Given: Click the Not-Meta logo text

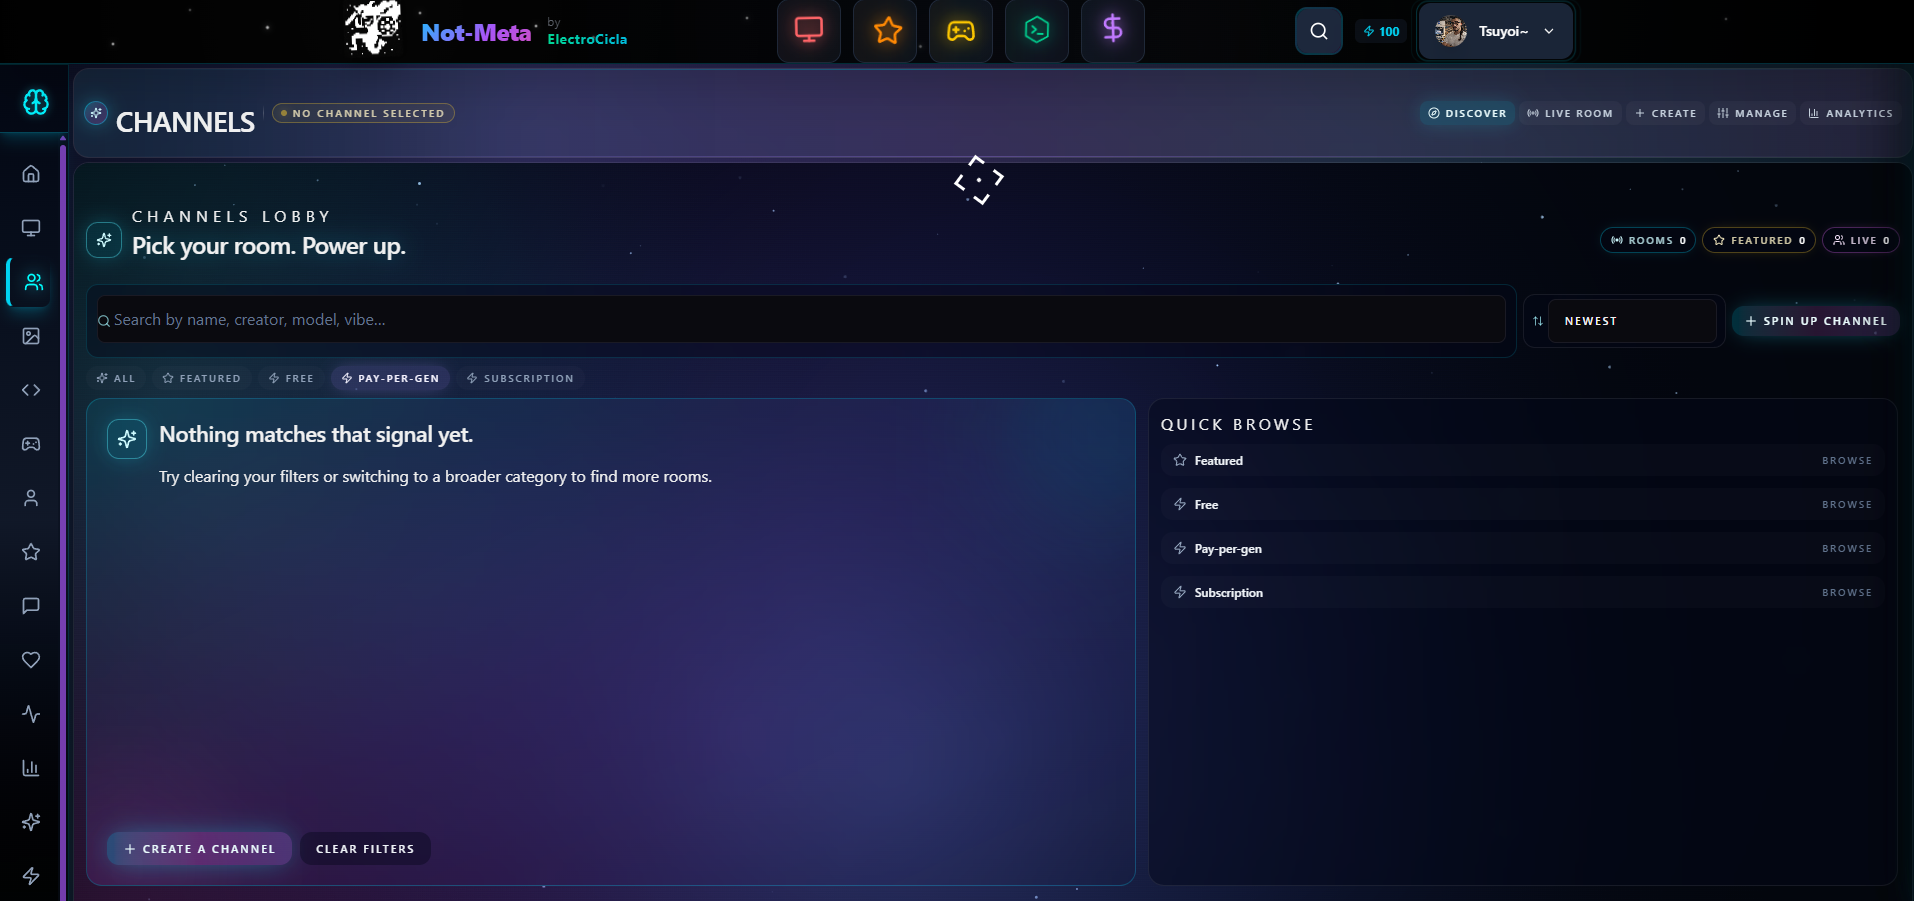Looking at the screenshot, I should (x=476, y=33).
